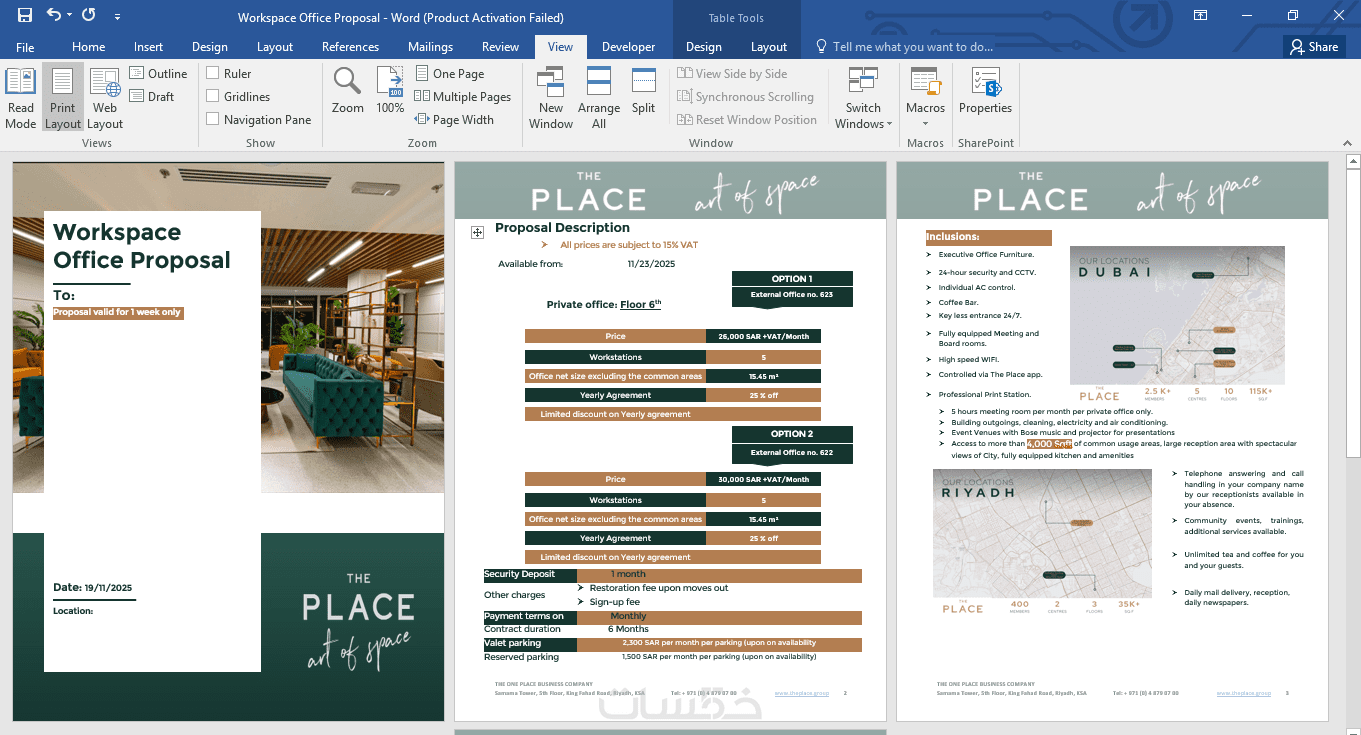1361x735 pixels.
Task: Click the 'Date: 19/11/2025' text
Action: tap(93, 587)
